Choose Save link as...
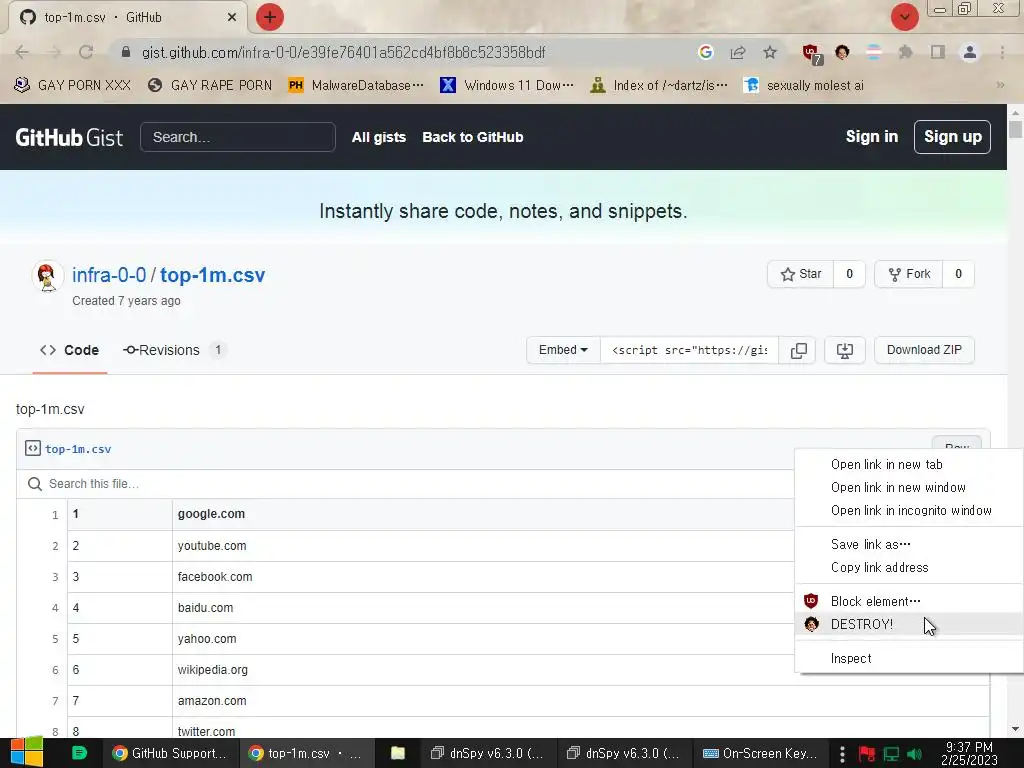Screen dimensions: 1024x768 [908, 544]
